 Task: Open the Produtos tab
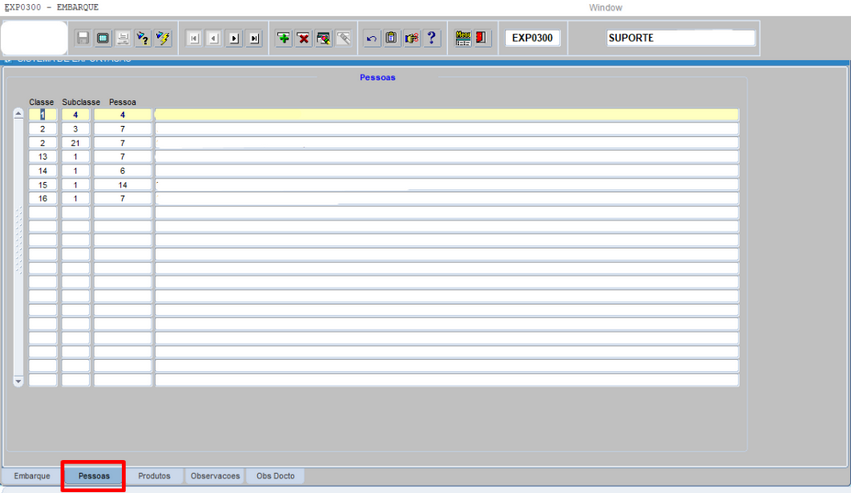(154, 476)
